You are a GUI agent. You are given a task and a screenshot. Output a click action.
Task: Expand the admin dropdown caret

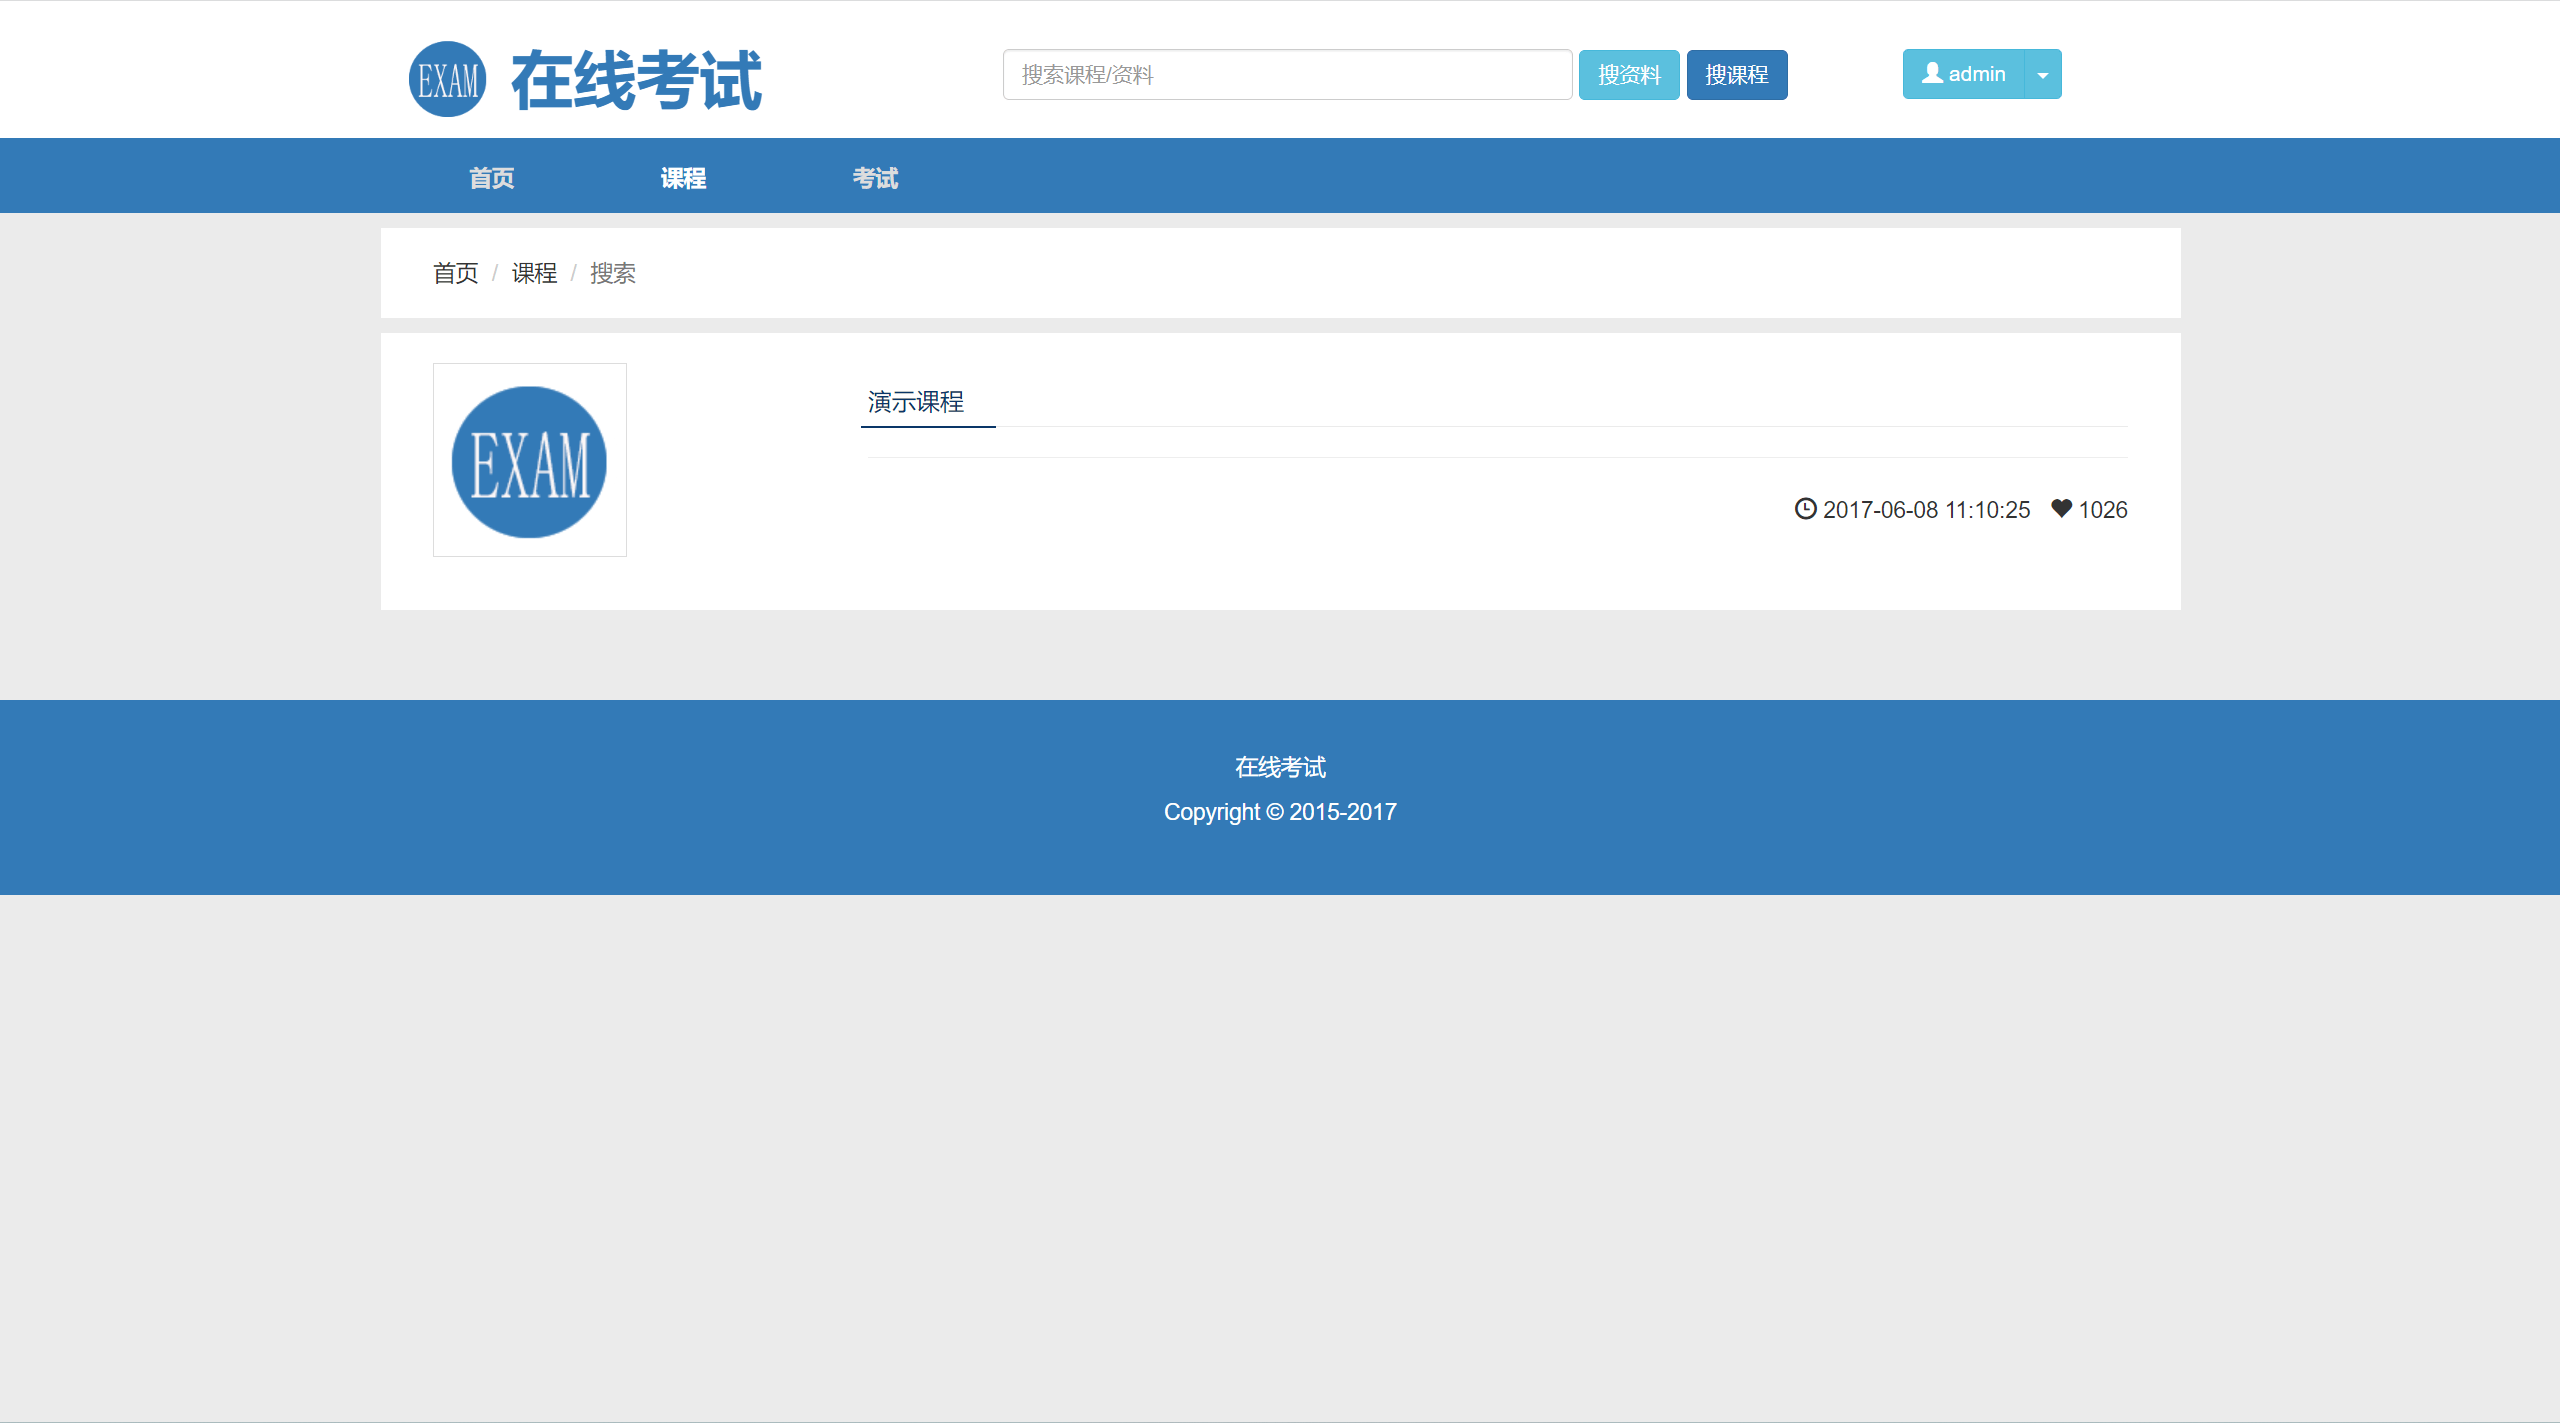pyautogui.click(x=2043, y=74)
